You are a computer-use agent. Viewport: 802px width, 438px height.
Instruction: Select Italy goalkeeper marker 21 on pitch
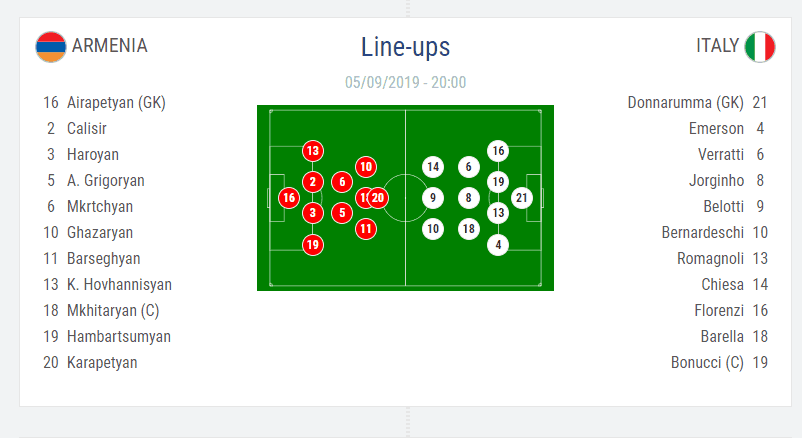click(522, 198)
